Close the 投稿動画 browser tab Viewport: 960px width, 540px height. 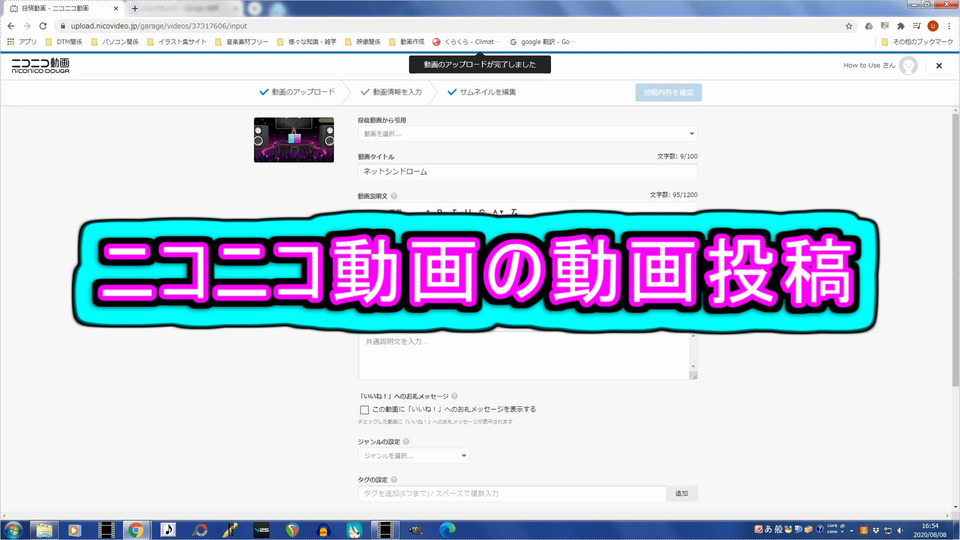tap(116, 9)
